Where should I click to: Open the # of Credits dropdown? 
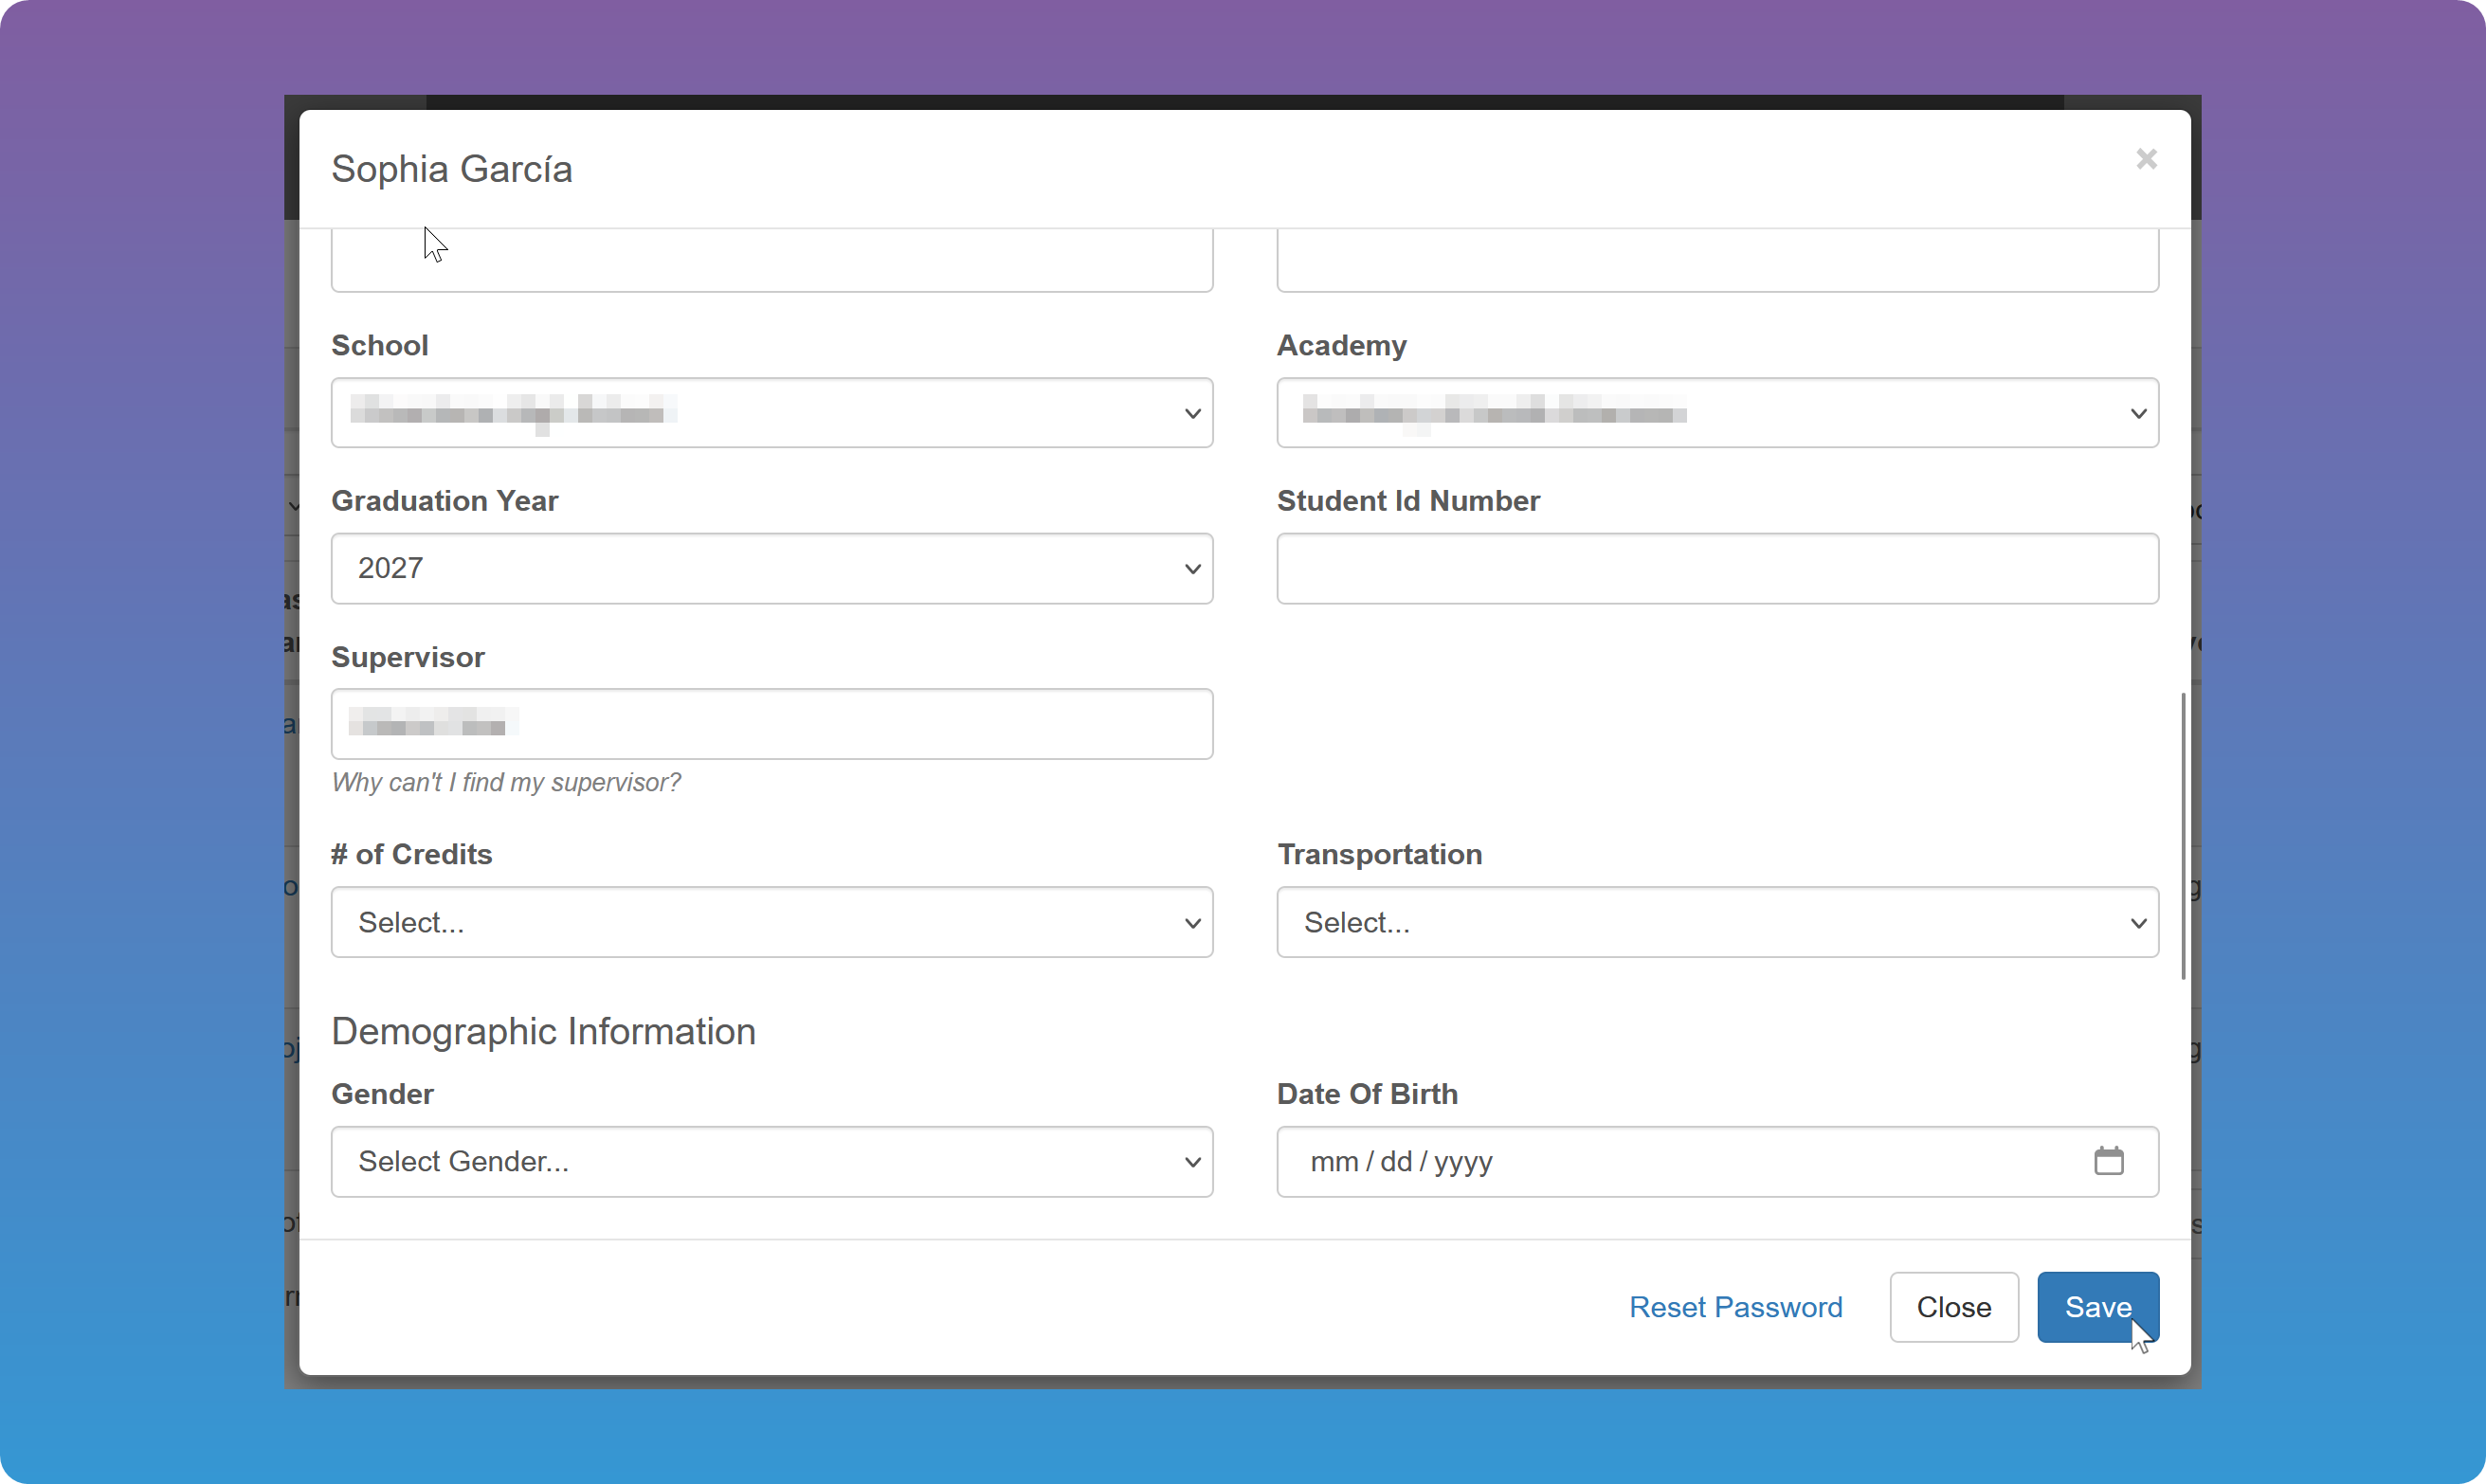tap(772, 922)
